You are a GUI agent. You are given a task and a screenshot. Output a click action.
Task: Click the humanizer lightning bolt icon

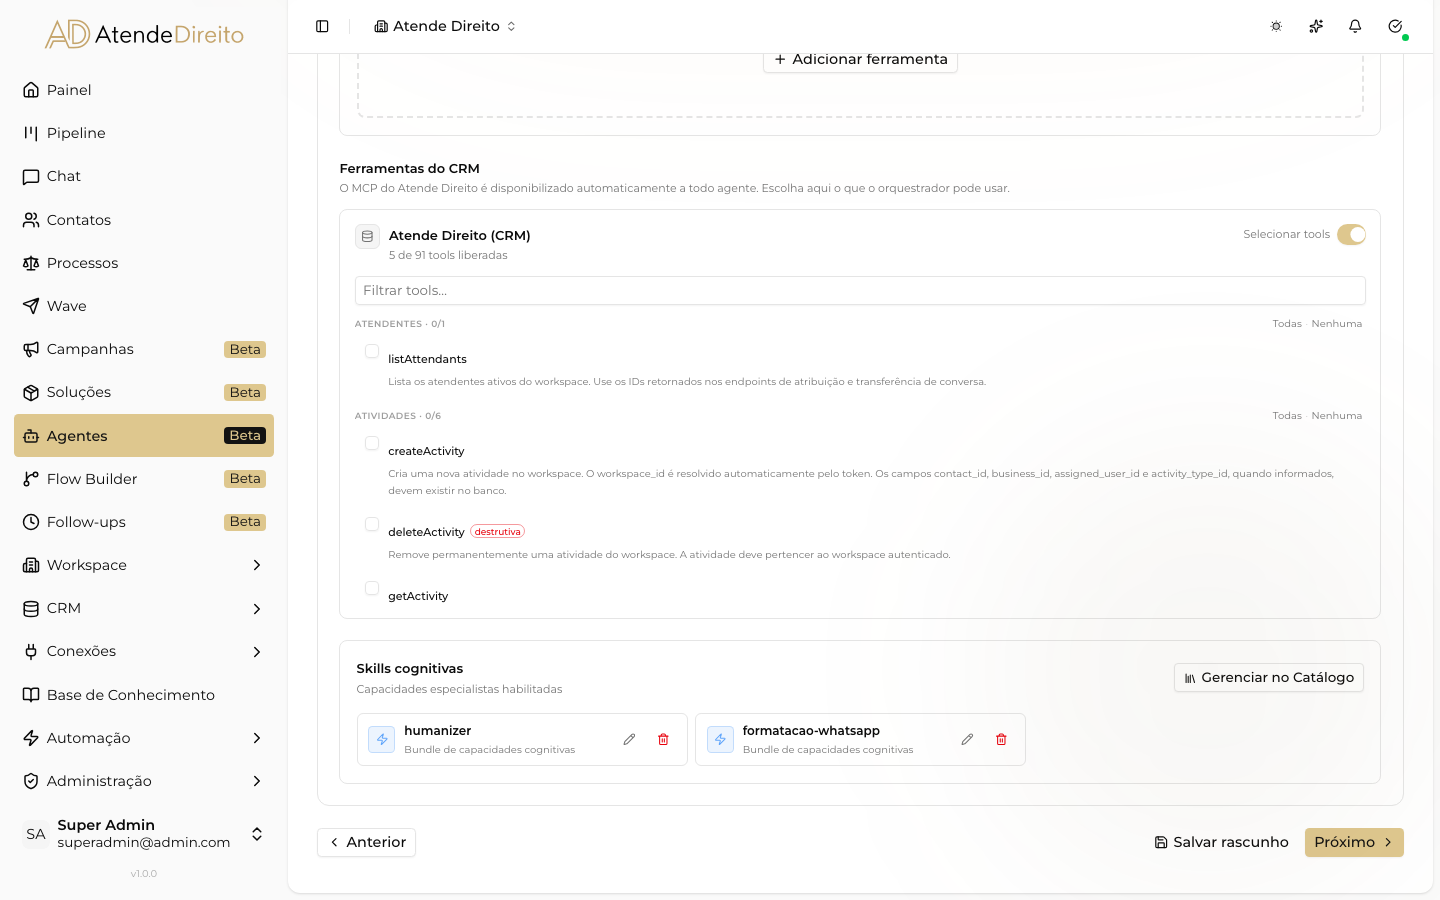[382, 739]
